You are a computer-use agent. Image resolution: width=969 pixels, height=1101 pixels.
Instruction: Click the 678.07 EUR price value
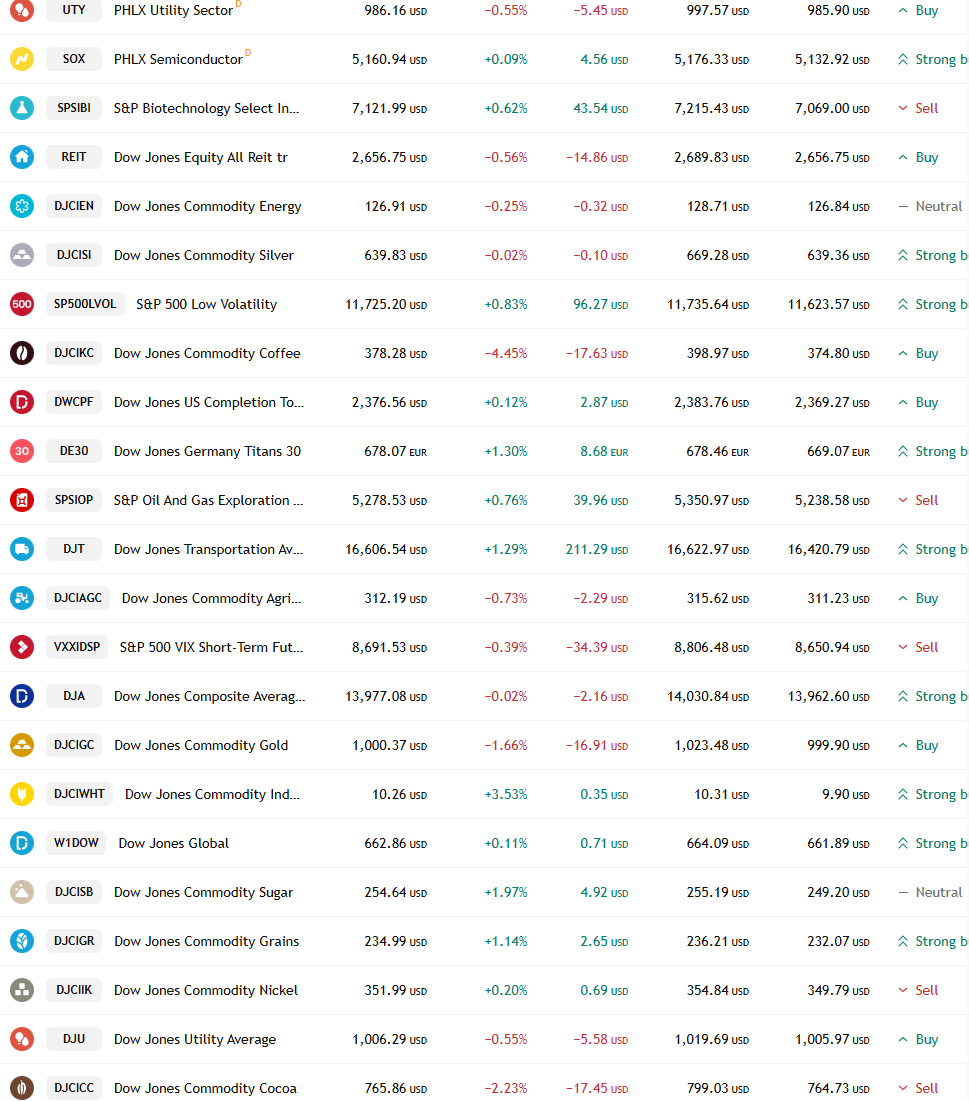395,451
